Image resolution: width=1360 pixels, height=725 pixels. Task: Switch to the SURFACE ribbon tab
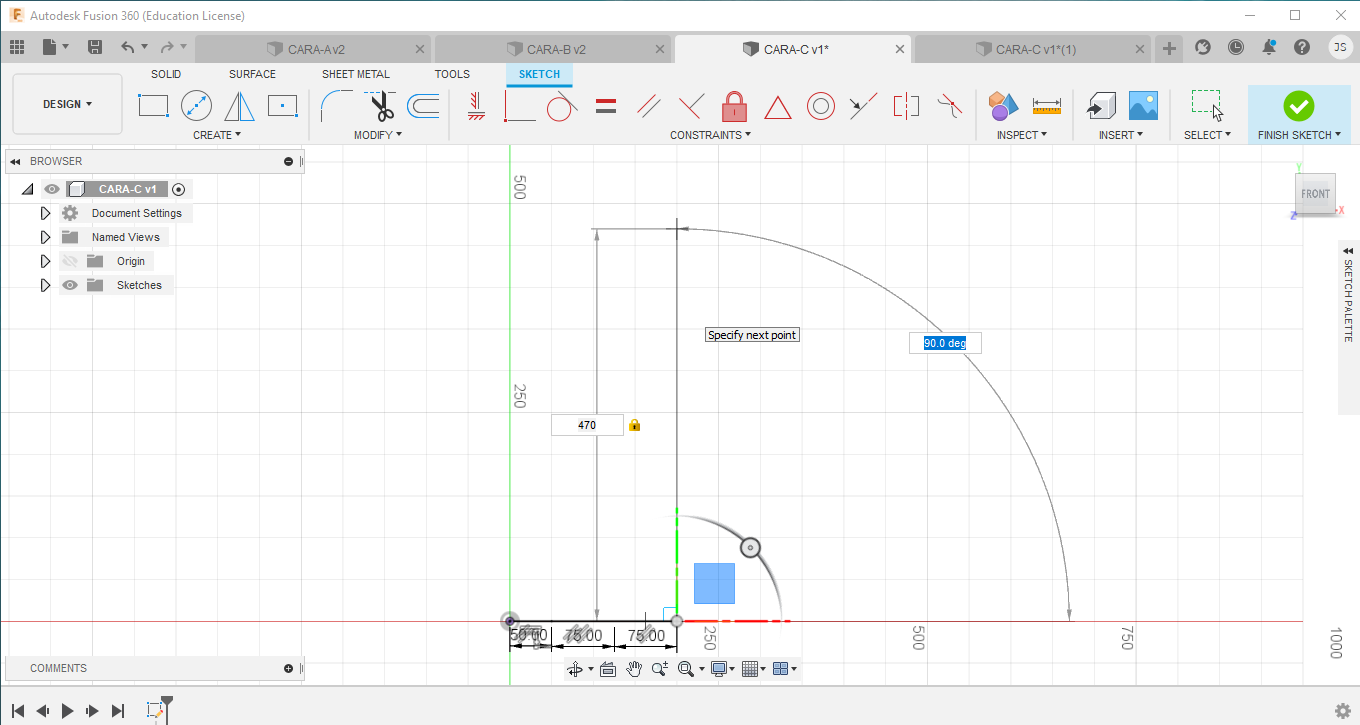click(x=252, y=74)
